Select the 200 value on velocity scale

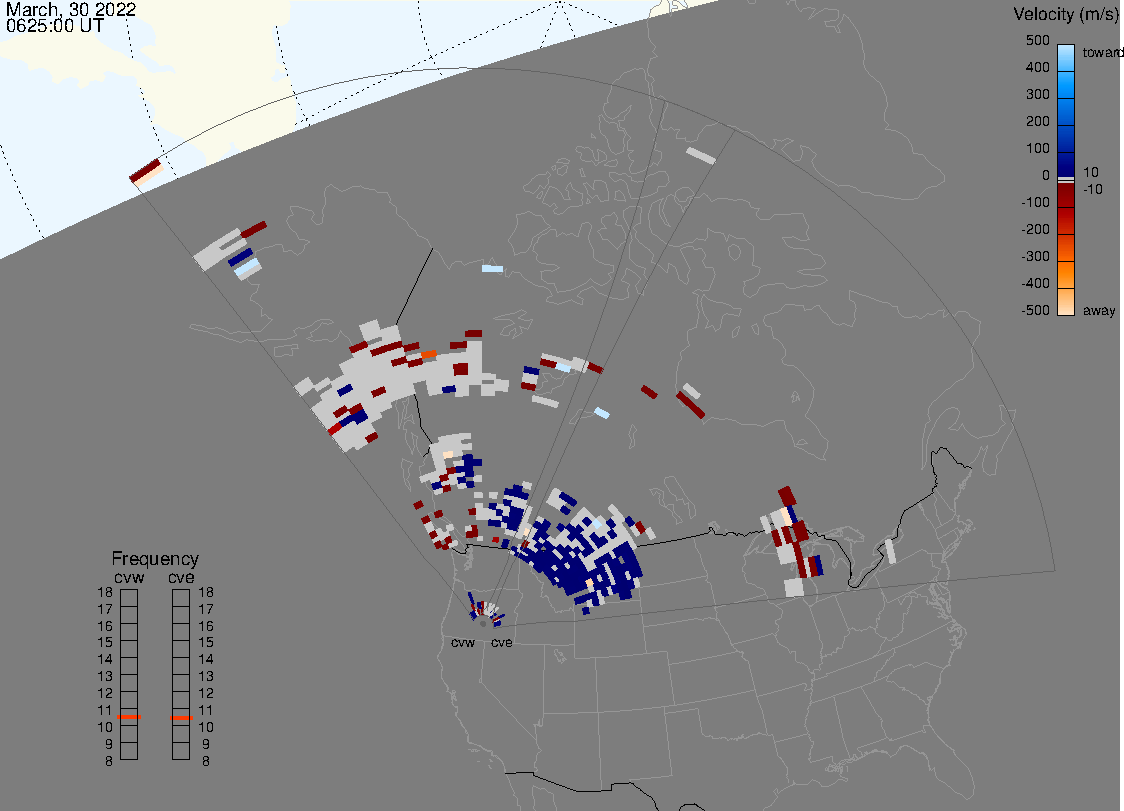1037,121
